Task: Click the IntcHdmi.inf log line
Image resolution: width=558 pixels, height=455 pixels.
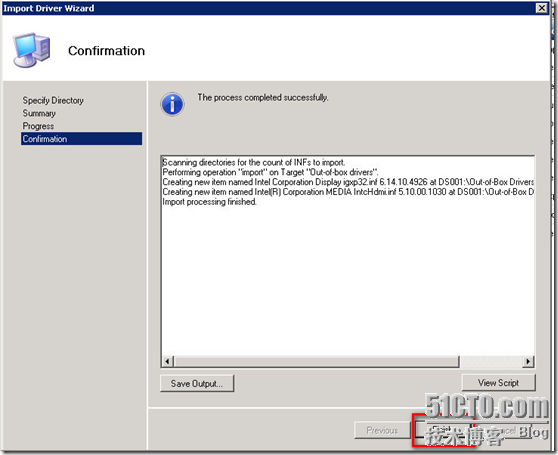Action: [x=348, y=192]
